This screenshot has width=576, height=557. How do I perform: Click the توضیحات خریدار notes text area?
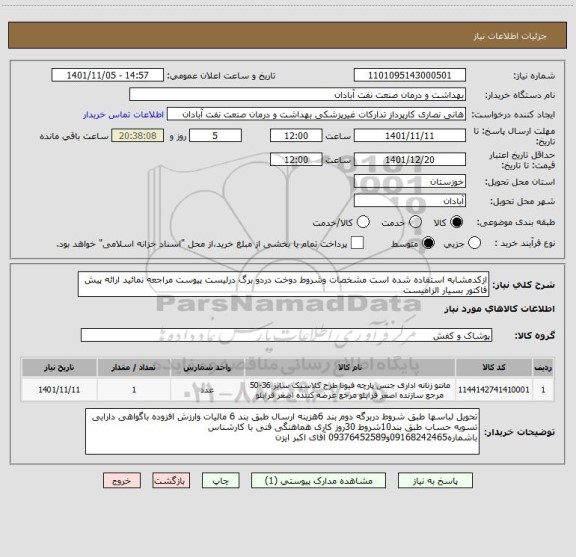[x=282, y=431]
